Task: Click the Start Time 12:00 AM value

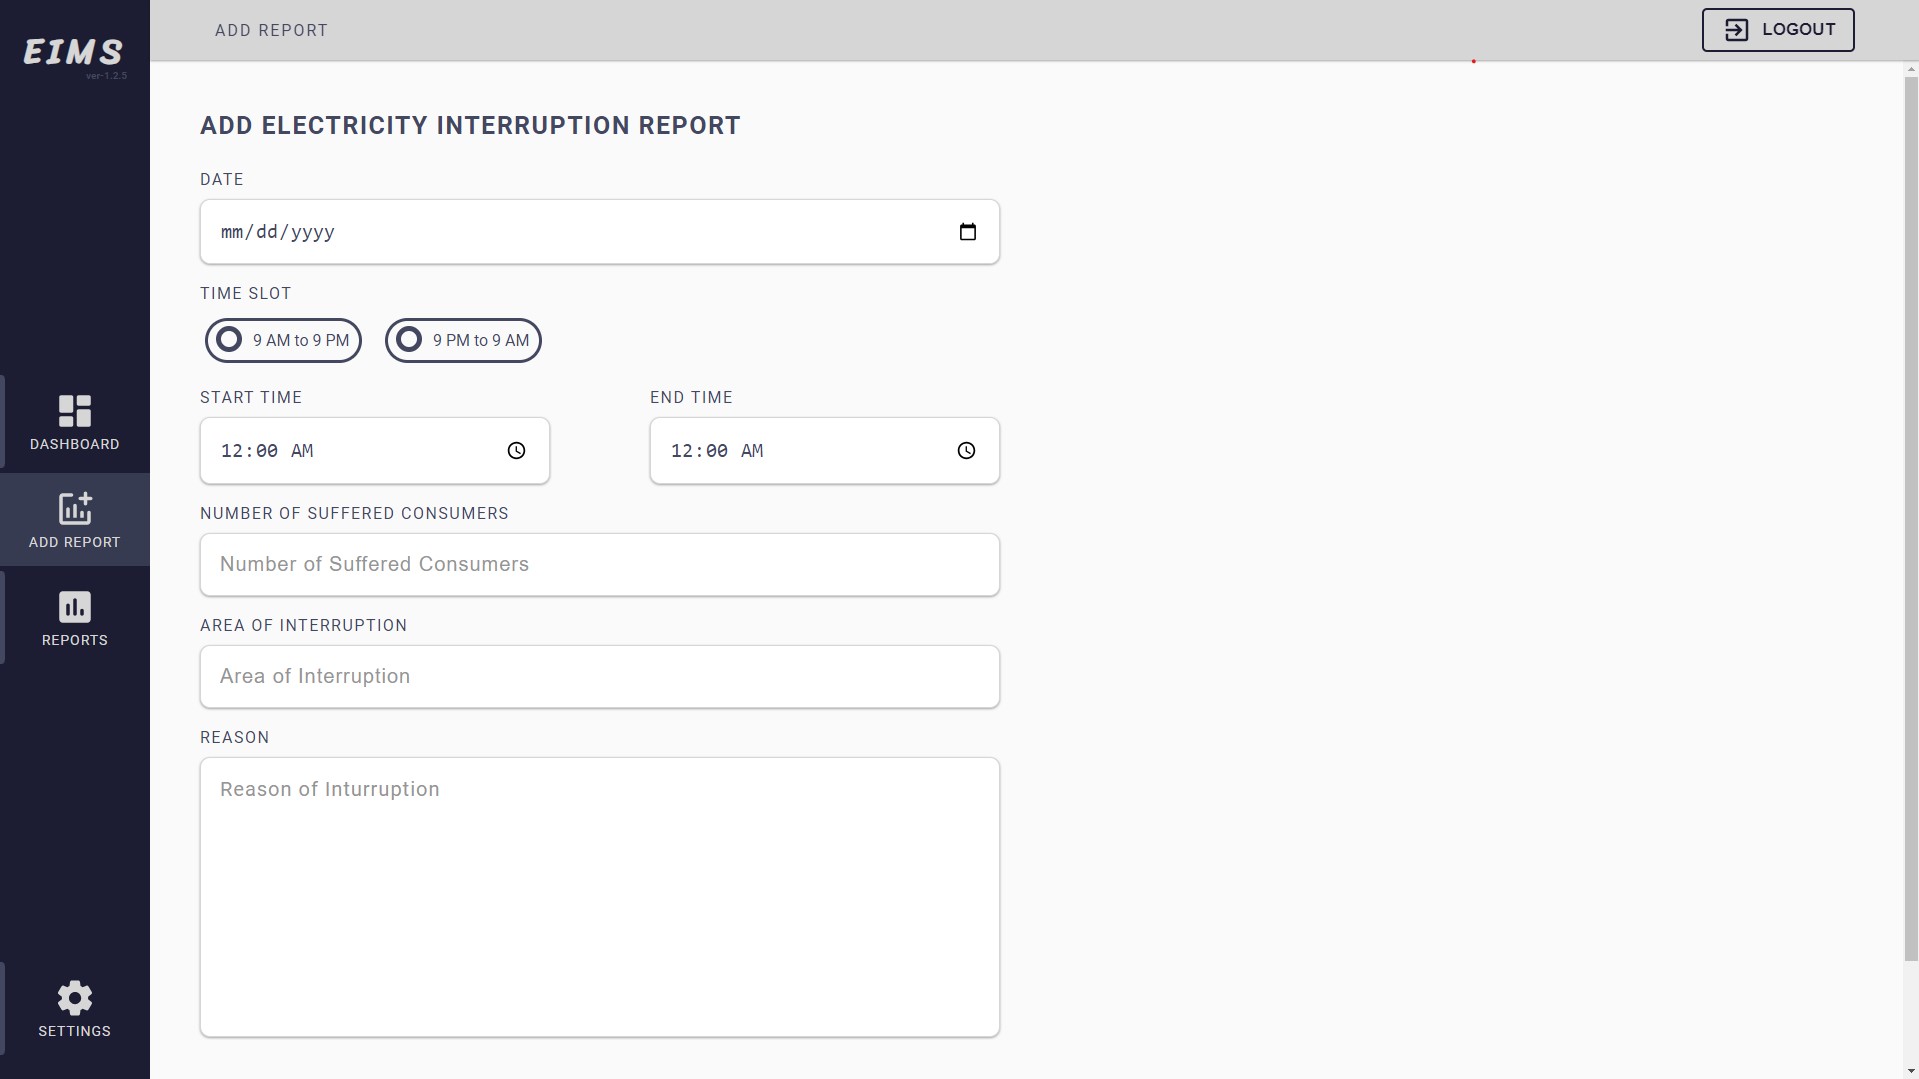Action: click(x=267, y=451)
